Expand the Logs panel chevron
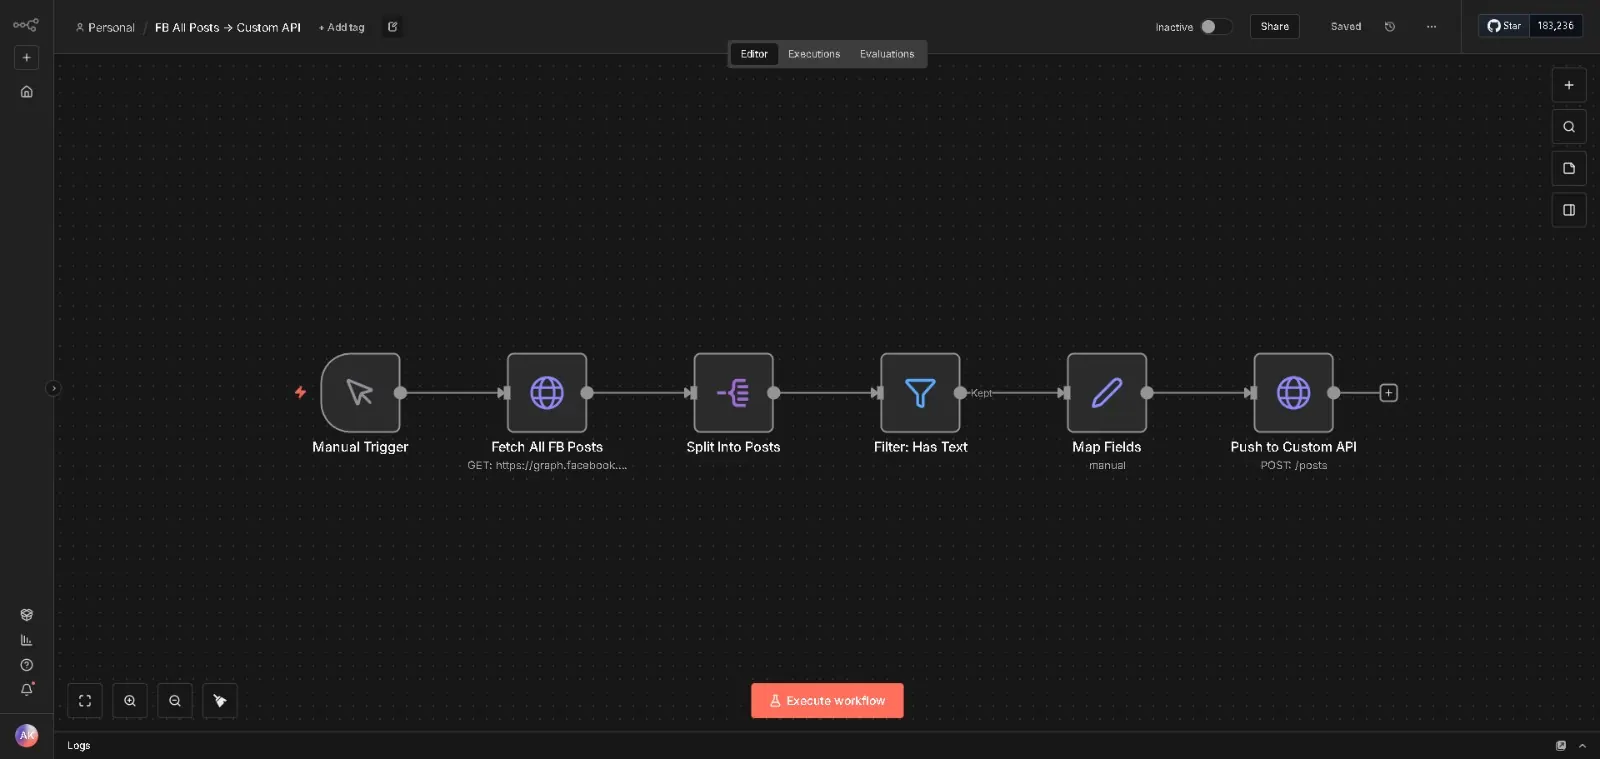This screenshot has height=759, width=1600. pos(1582,746)
